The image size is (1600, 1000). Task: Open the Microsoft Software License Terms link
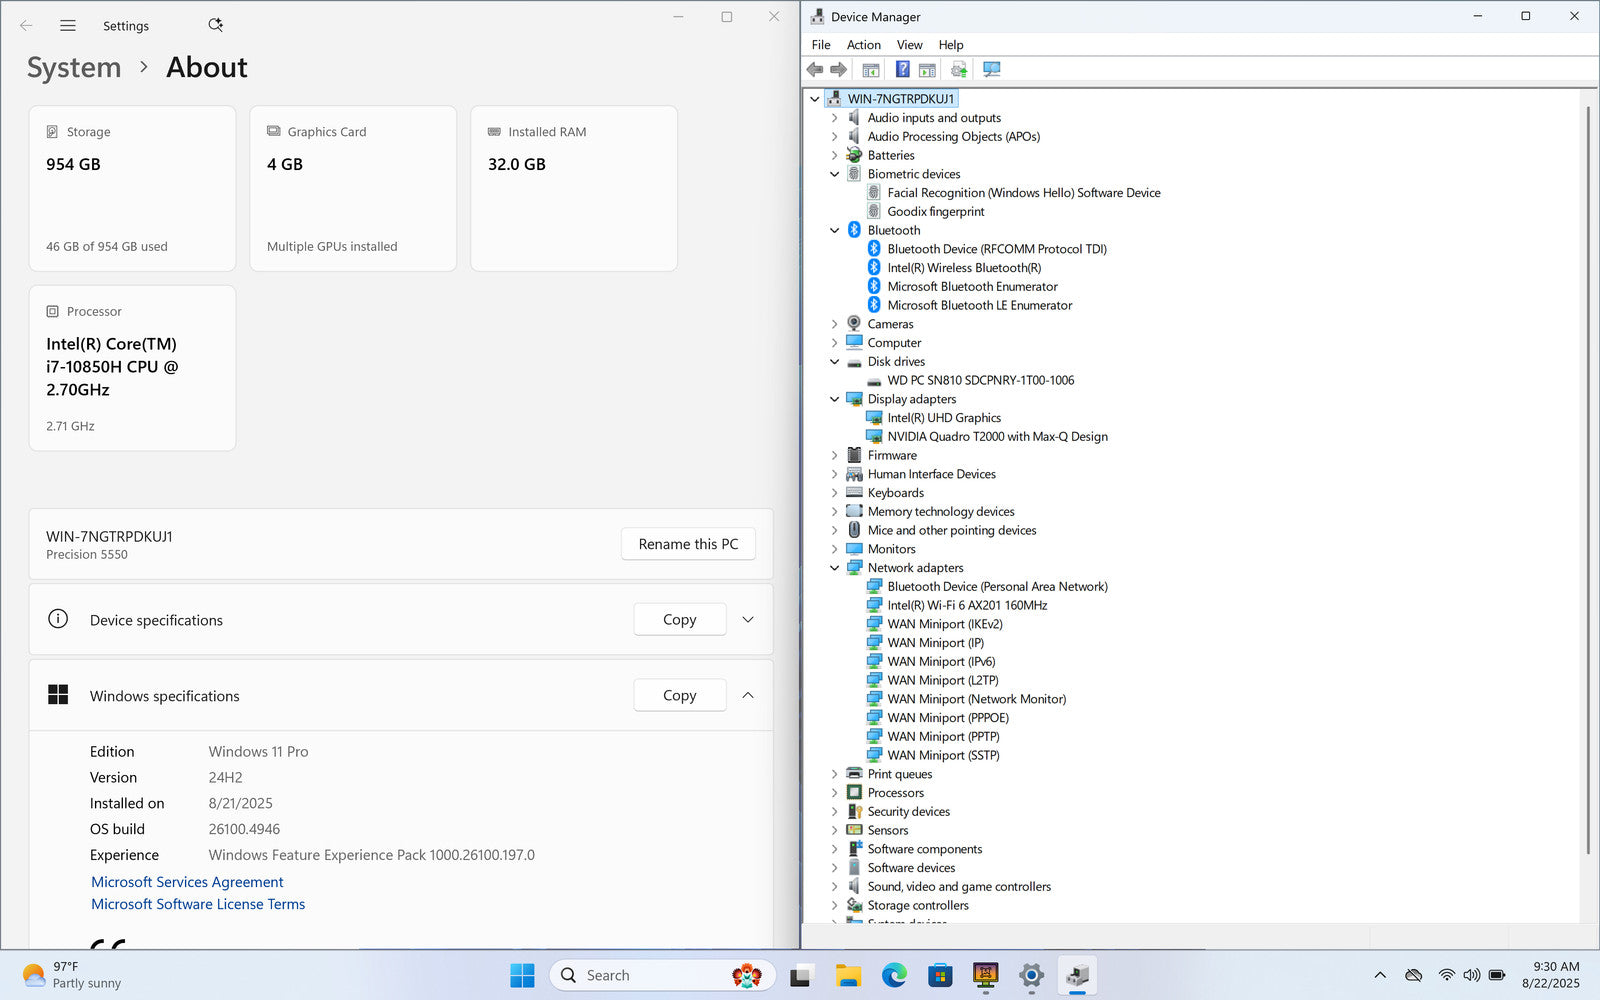(198, 904)
